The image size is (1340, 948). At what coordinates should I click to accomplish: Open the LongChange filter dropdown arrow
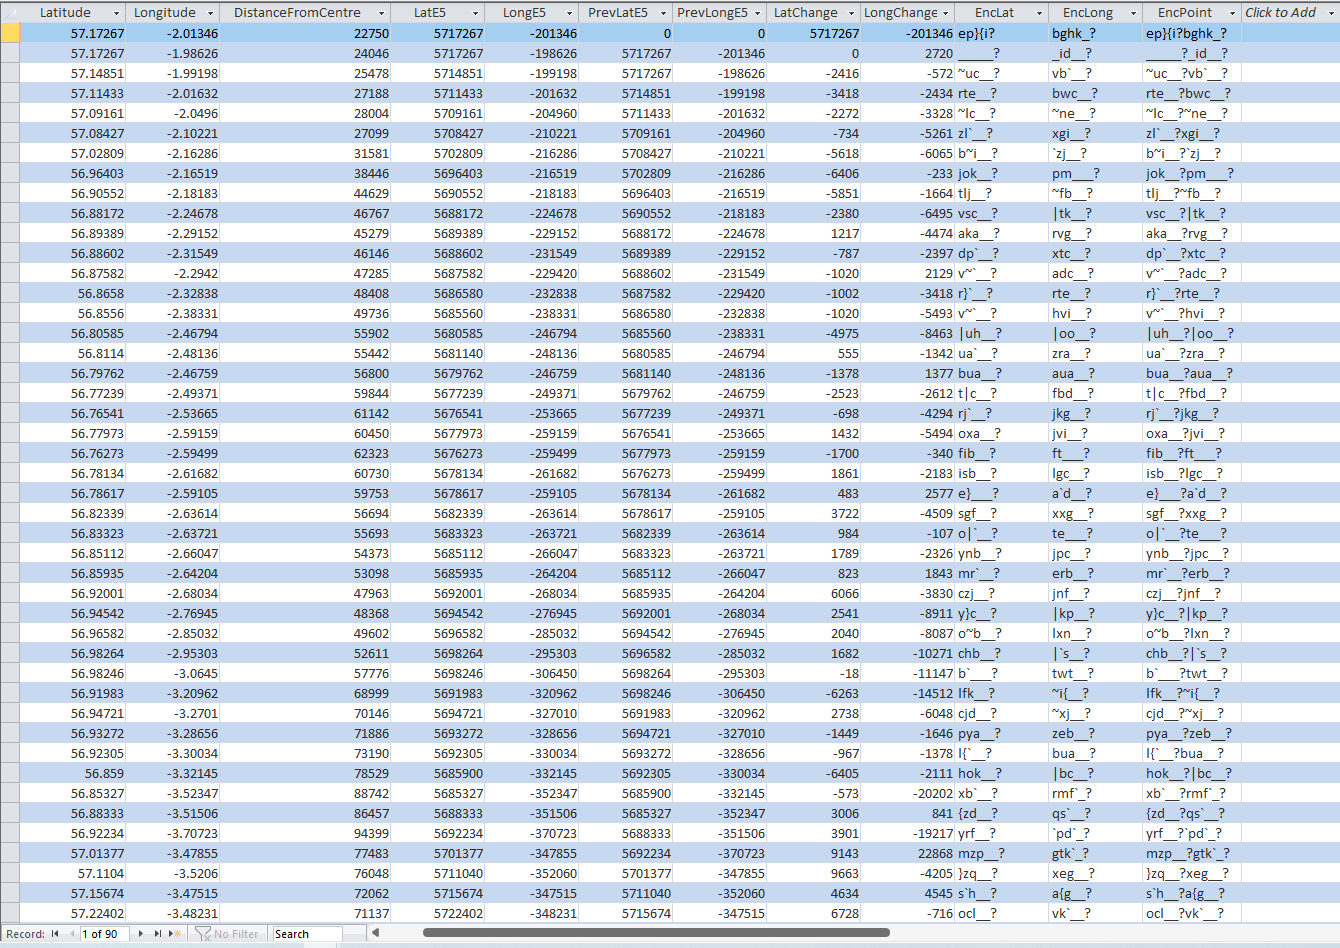pyautogui.click(x=946, y=13)
